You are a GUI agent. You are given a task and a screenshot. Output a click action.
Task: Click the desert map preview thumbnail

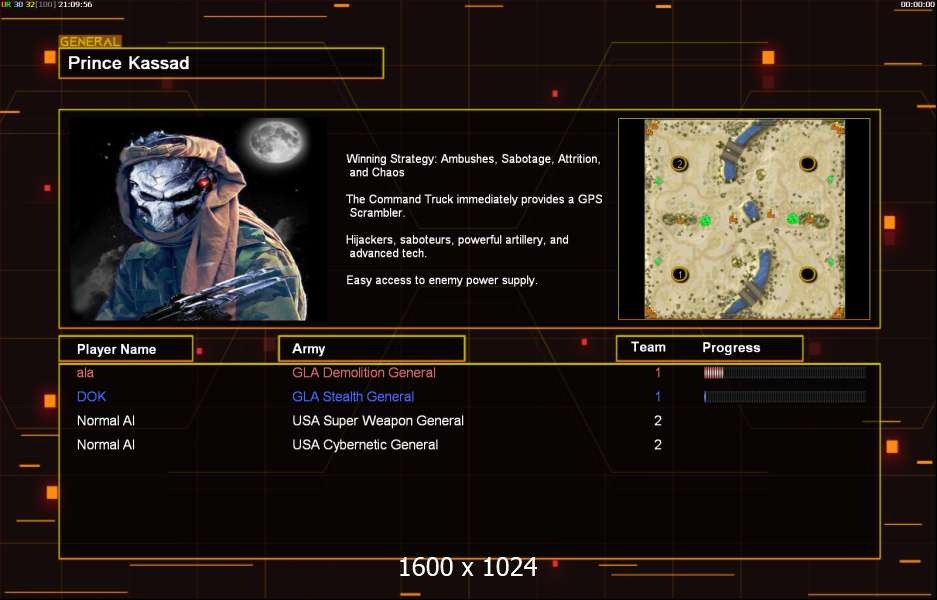coord(744,219)
